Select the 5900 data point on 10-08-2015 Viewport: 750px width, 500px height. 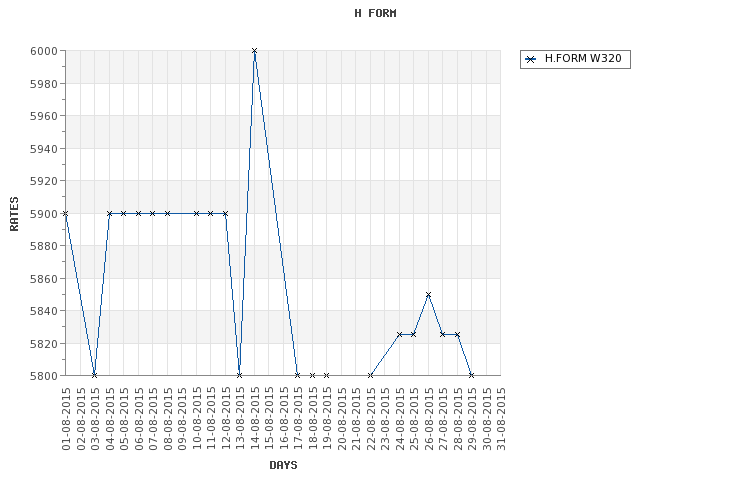pyautogui.click(x=197, y=213)
